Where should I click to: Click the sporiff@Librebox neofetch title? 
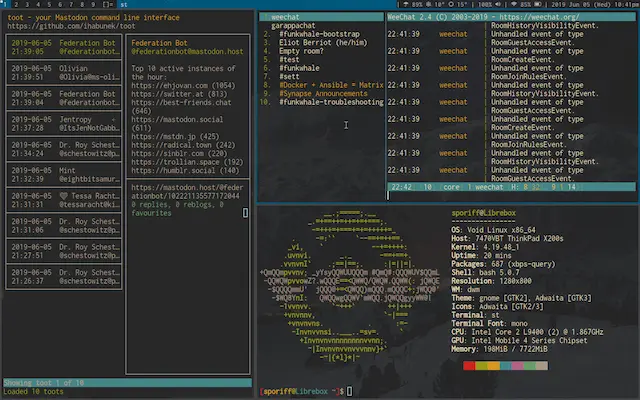pyautogui.click(x=483, y=213)
